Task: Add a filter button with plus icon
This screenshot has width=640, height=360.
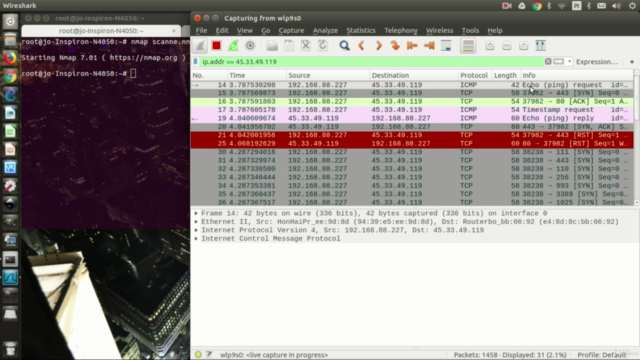Action: (x=632, y=62)
